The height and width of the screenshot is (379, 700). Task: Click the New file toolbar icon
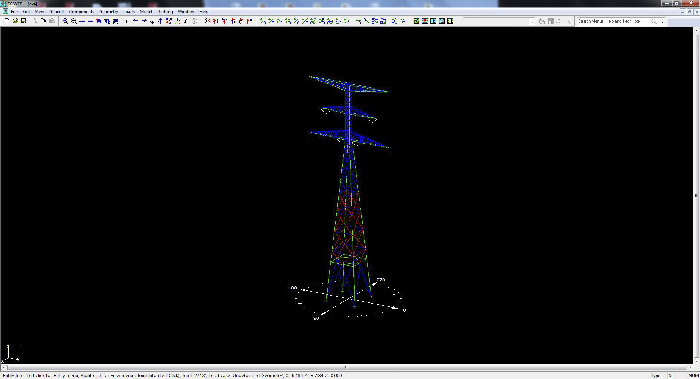pos(7,21)
